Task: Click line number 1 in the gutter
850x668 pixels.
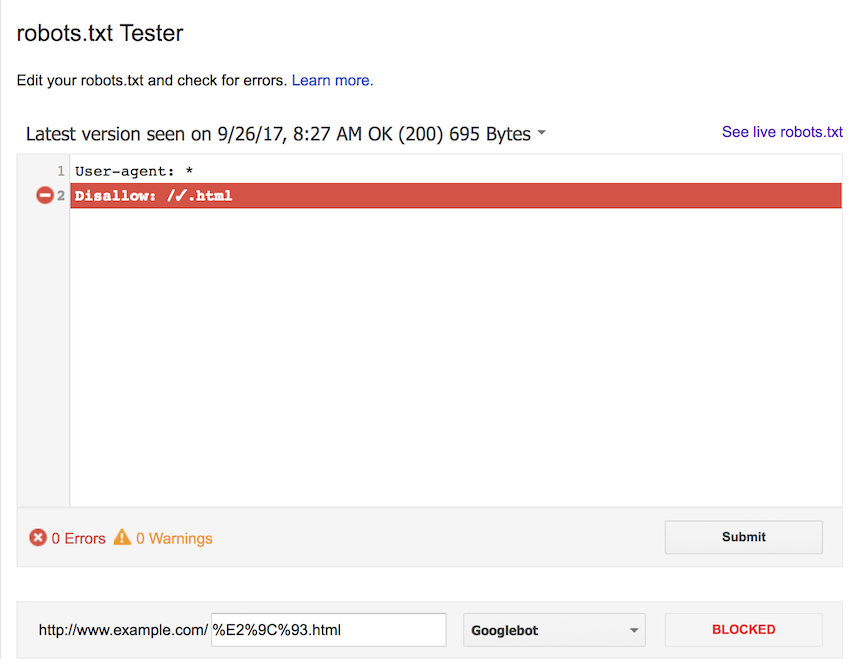Action: tap(61, 171)
